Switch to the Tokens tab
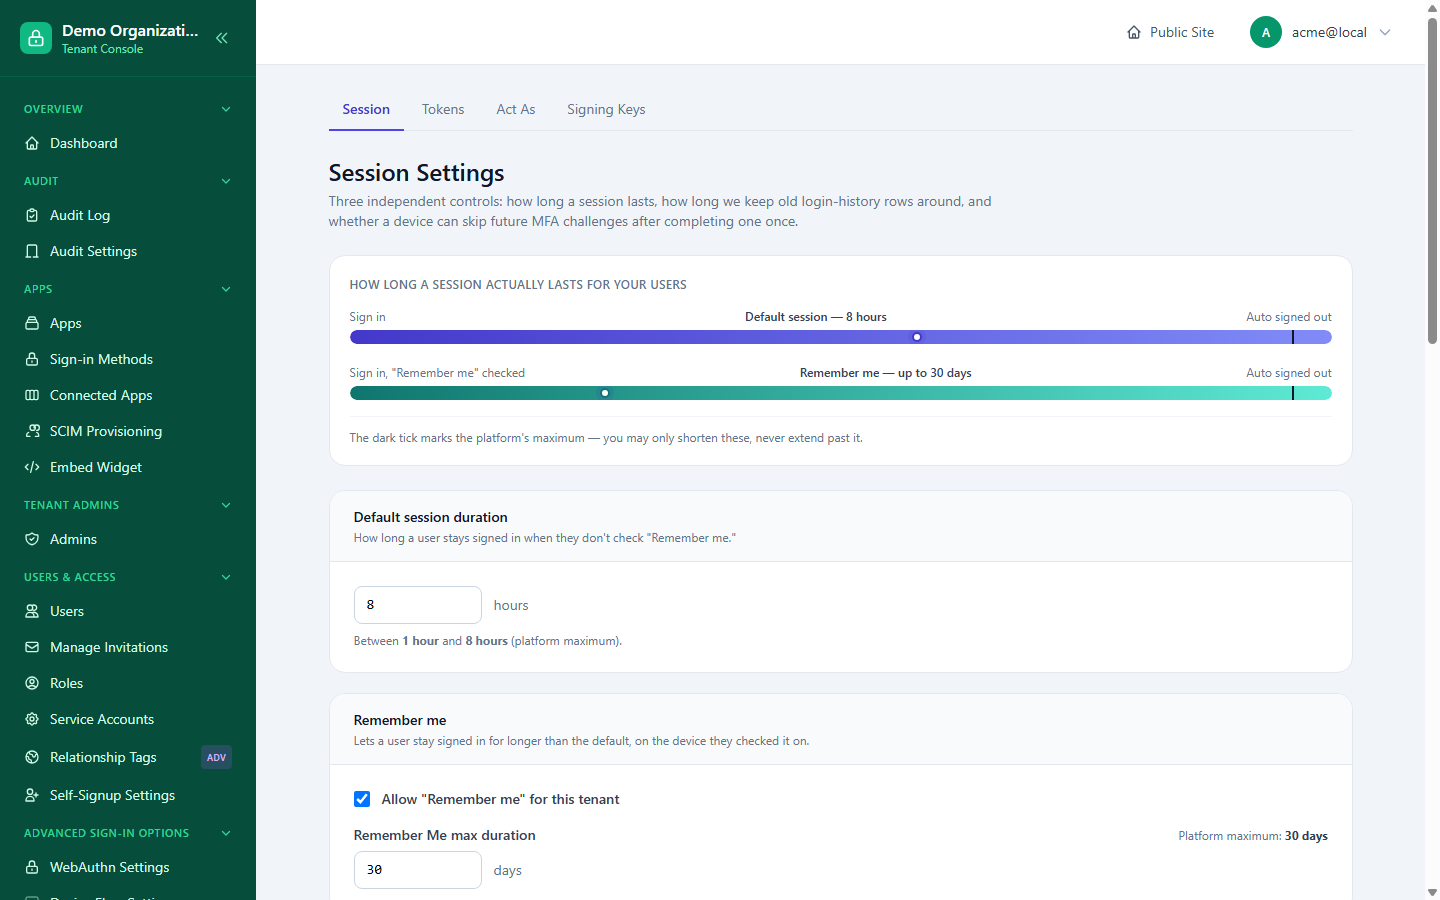1440x900 pixels. [x=443, y=109]
